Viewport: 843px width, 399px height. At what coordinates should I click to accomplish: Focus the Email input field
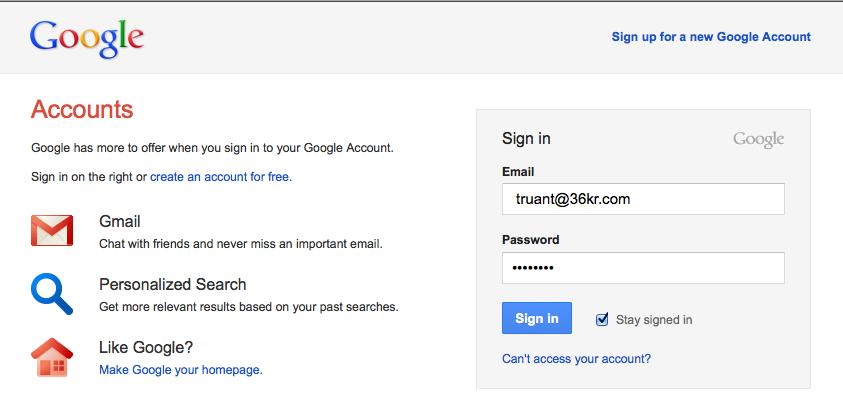tap(643, 199)
